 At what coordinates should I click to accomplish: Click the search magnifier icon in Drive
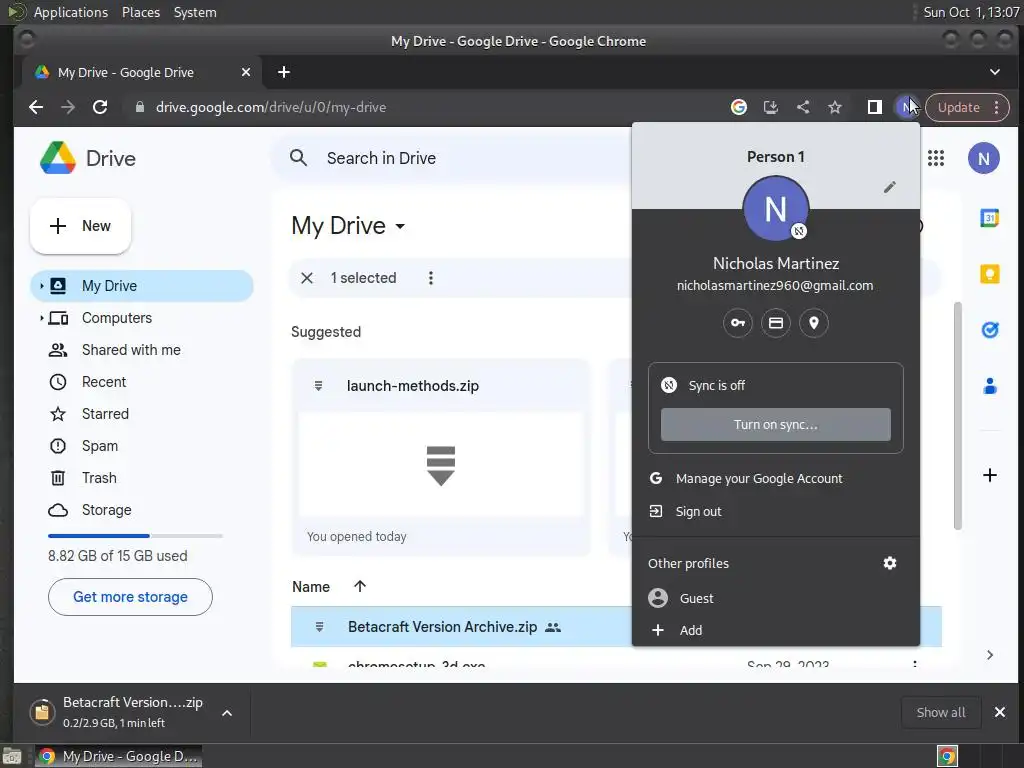point(298,158)
